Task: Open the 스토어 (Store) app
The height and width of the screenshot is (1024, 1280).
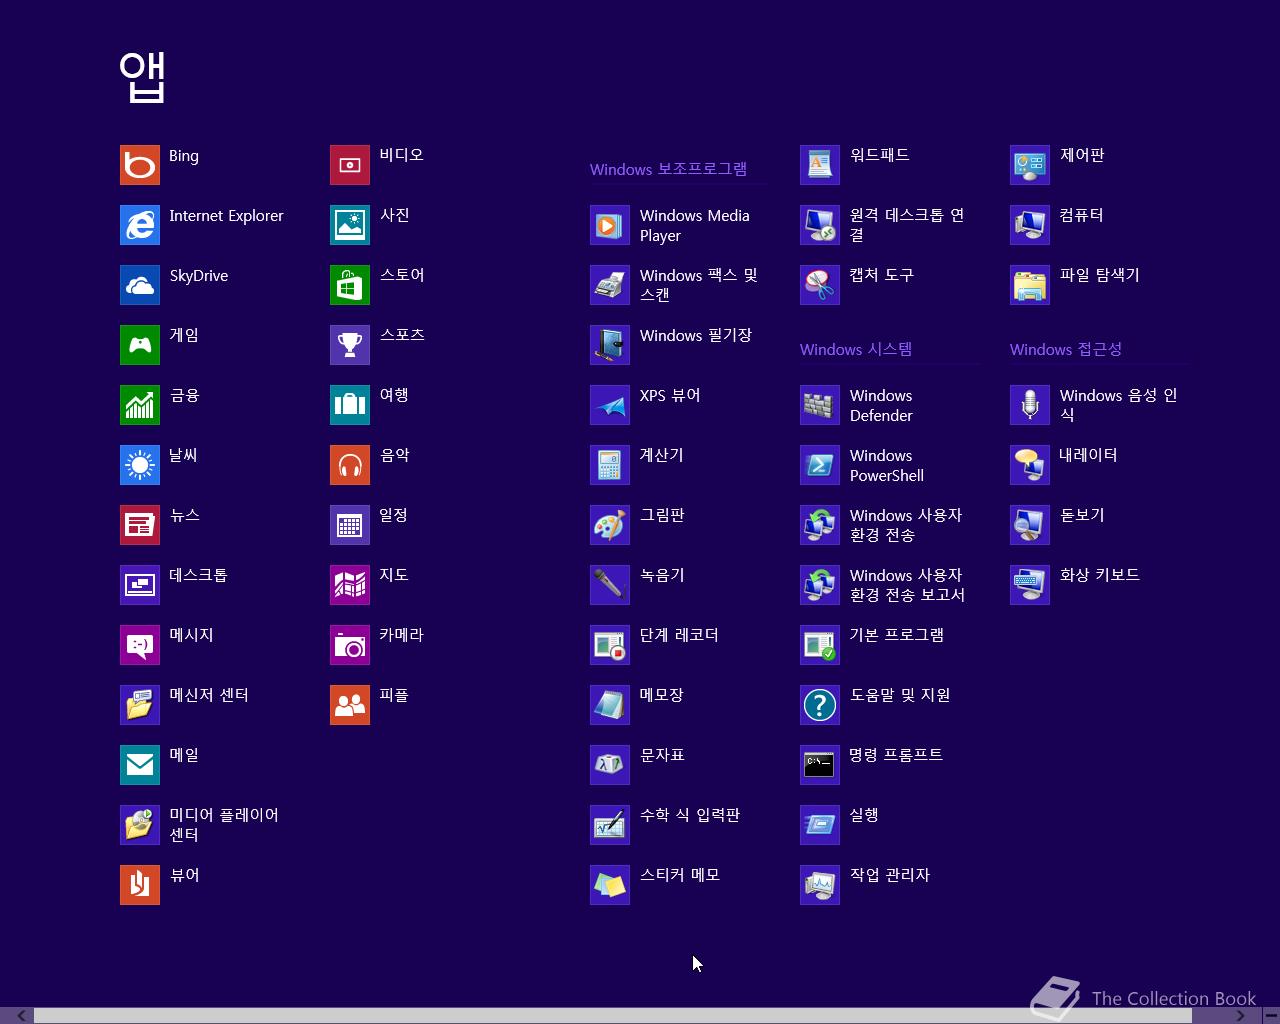Action: [x=378, y=285]
